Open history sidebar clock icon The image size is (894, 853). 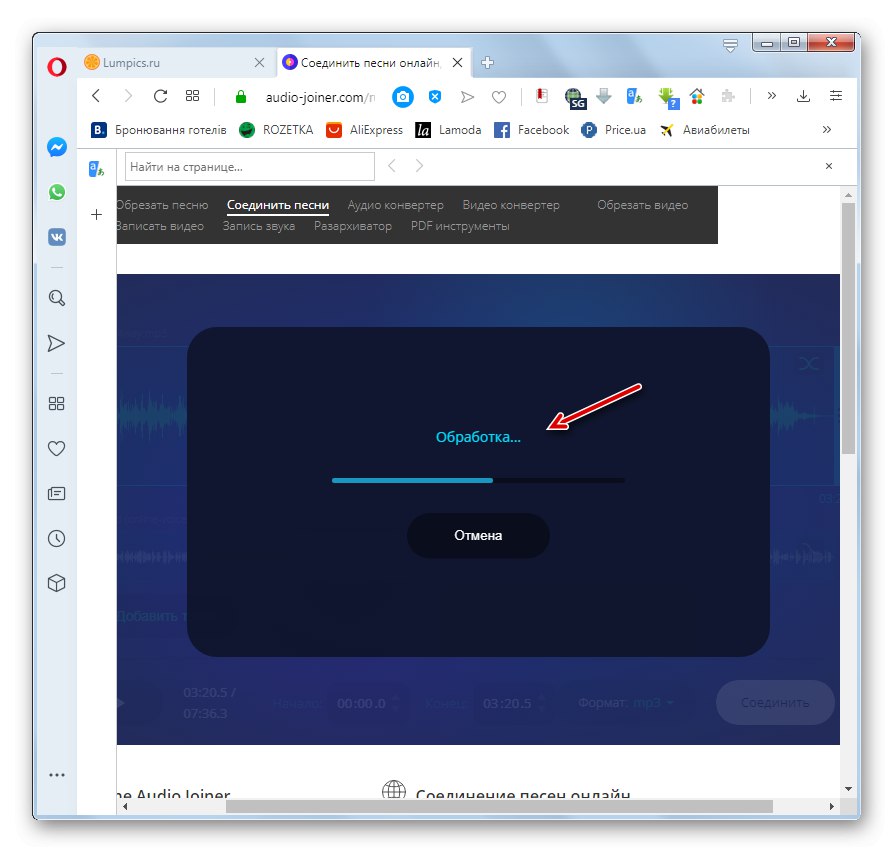click(56, 538)
